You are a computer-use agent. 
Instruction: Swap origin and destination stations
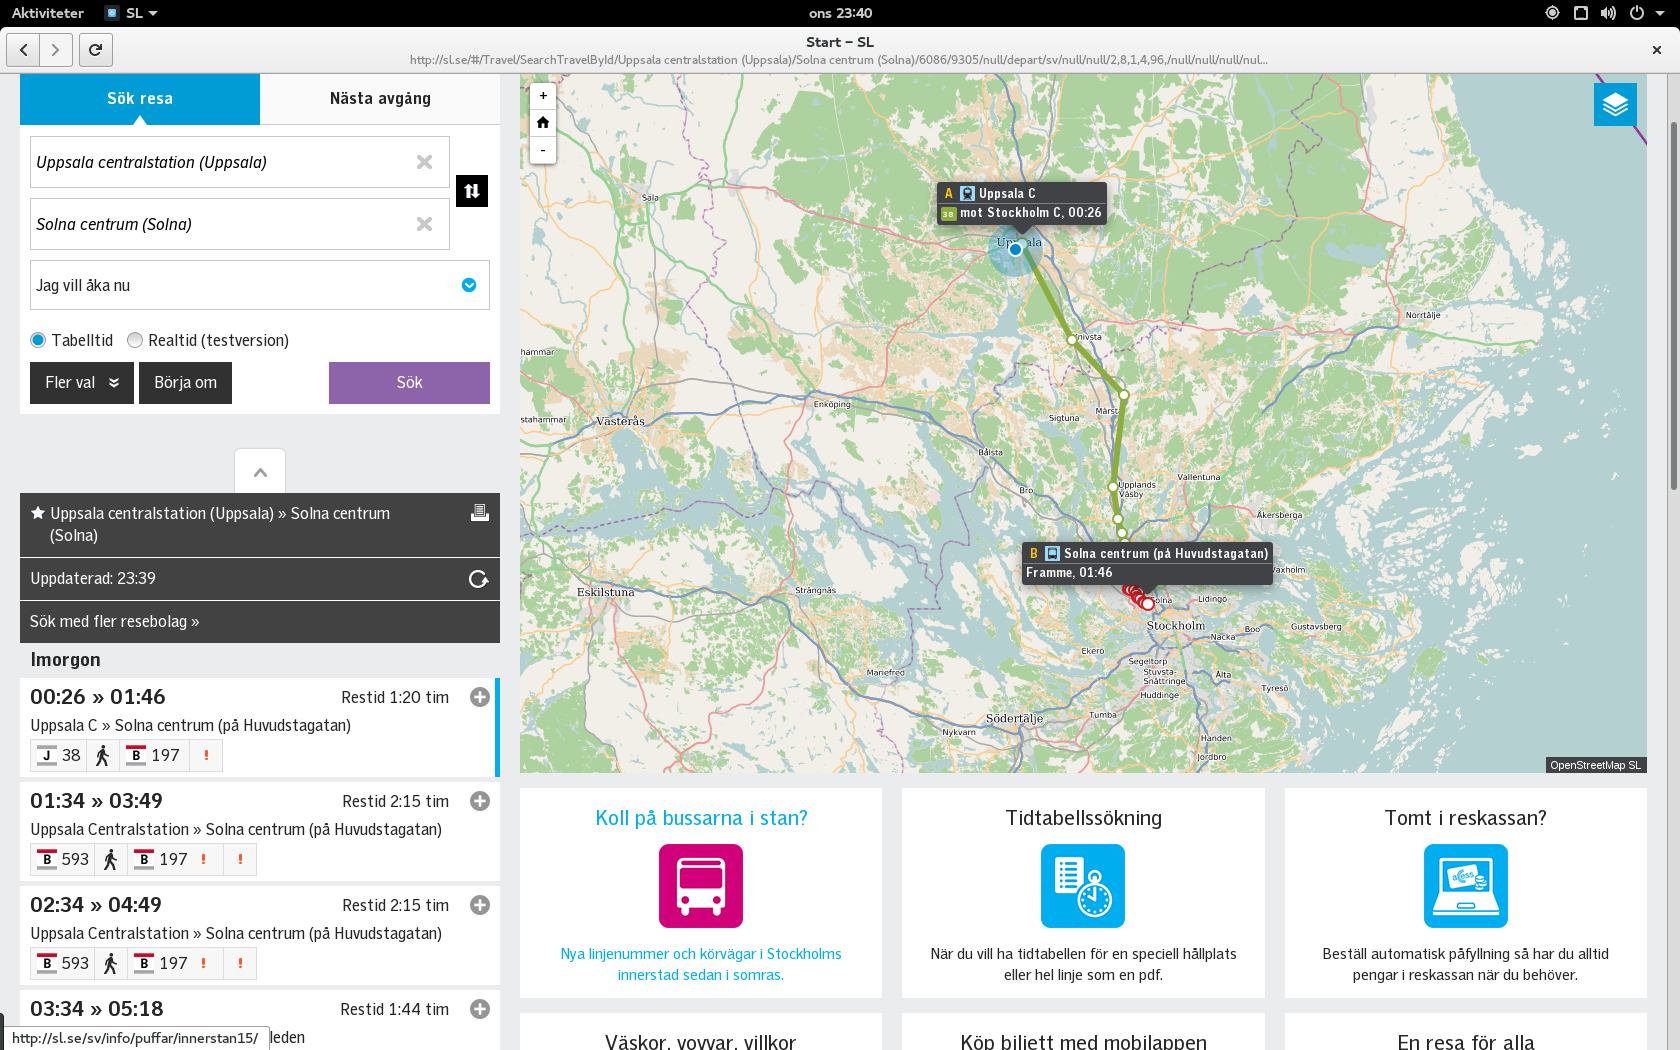coord(472,191)
